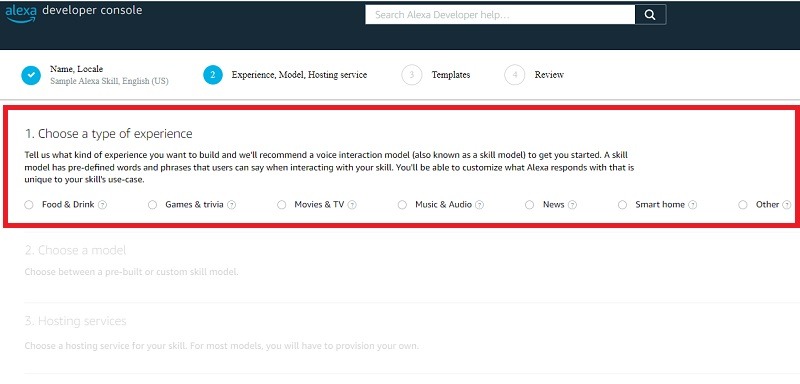Click the magnifier search button
800x384 pixels.
pos(650,15)
